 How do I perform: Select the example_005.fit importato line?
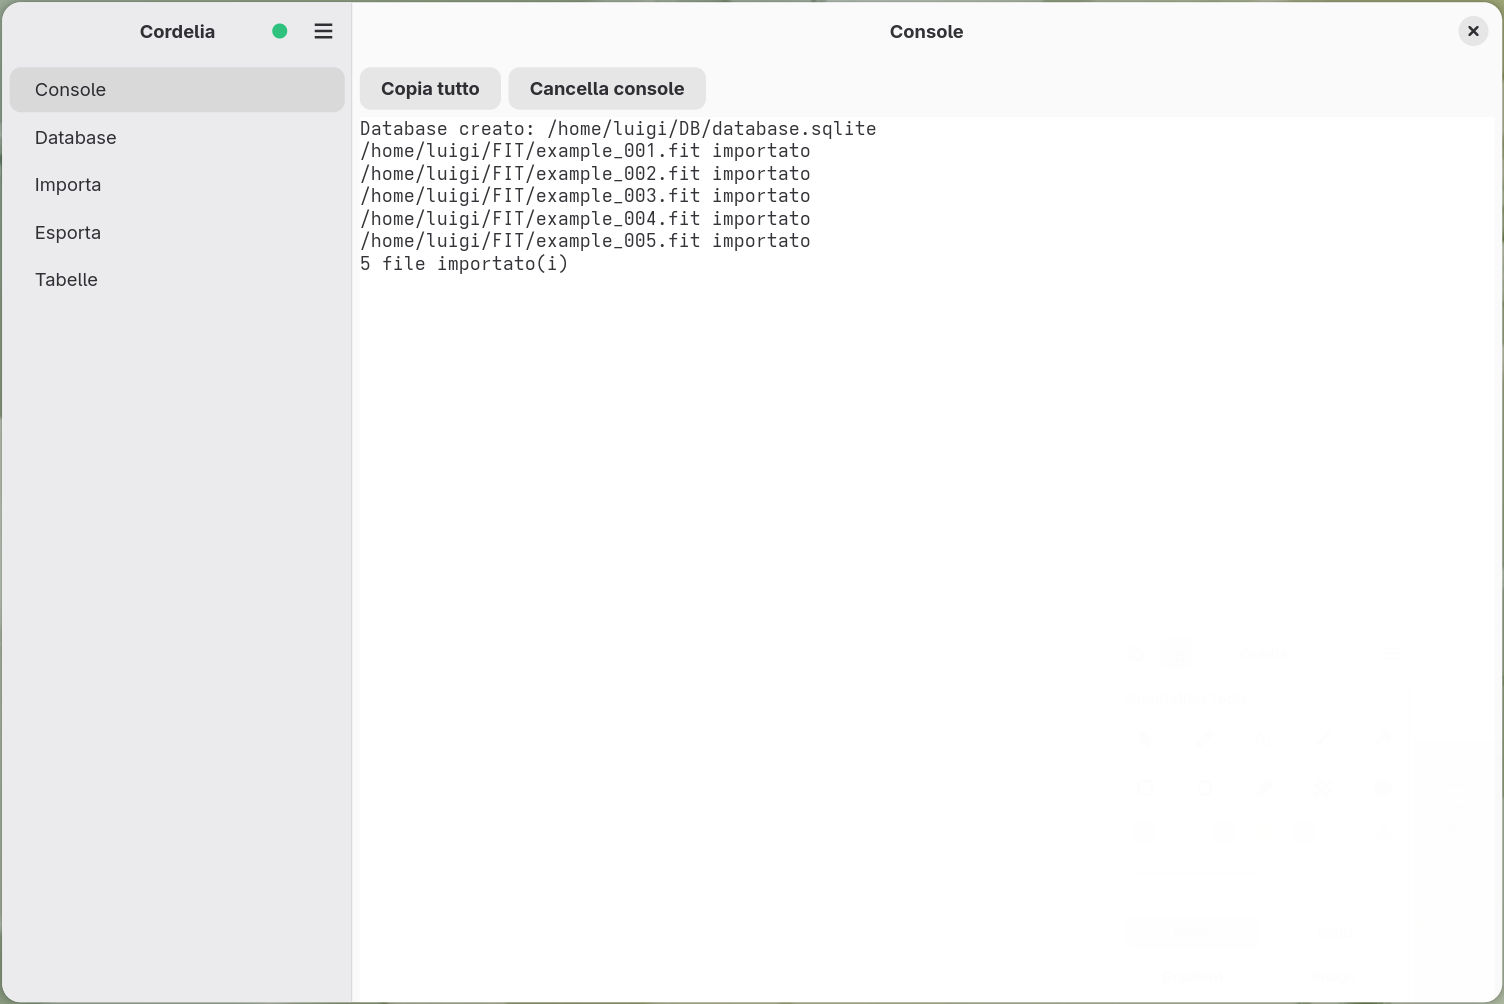[585, 241]
